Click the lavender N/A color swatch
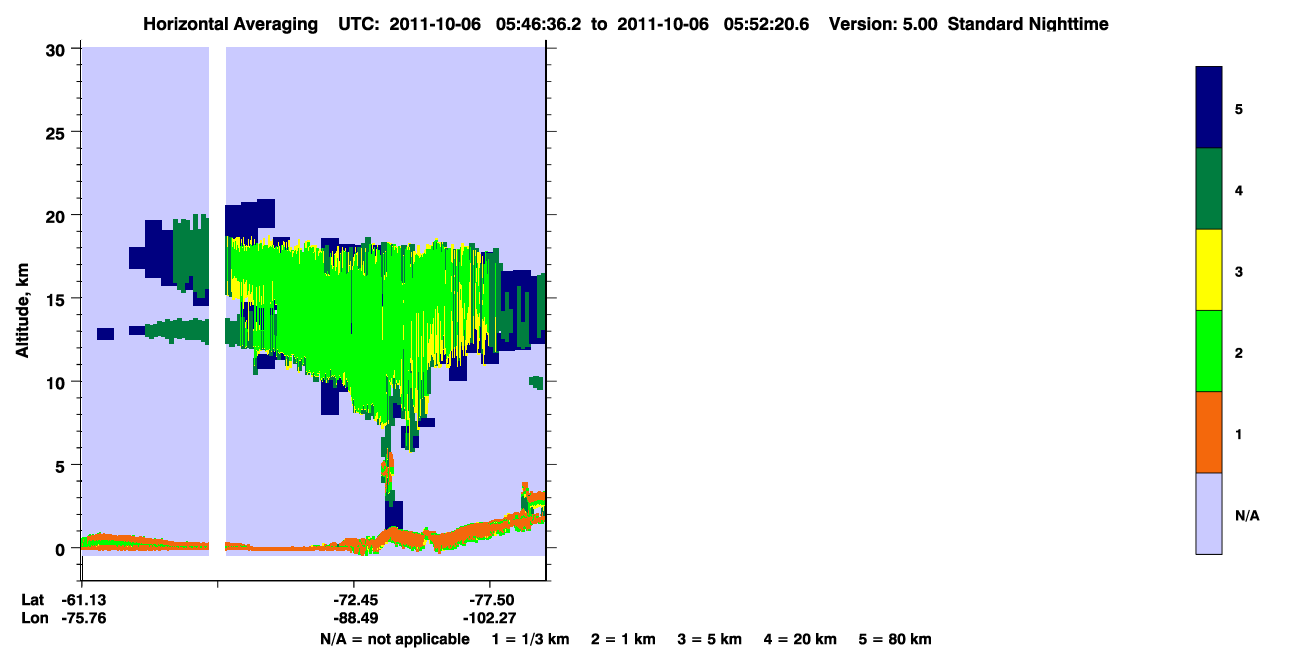 1209,513
